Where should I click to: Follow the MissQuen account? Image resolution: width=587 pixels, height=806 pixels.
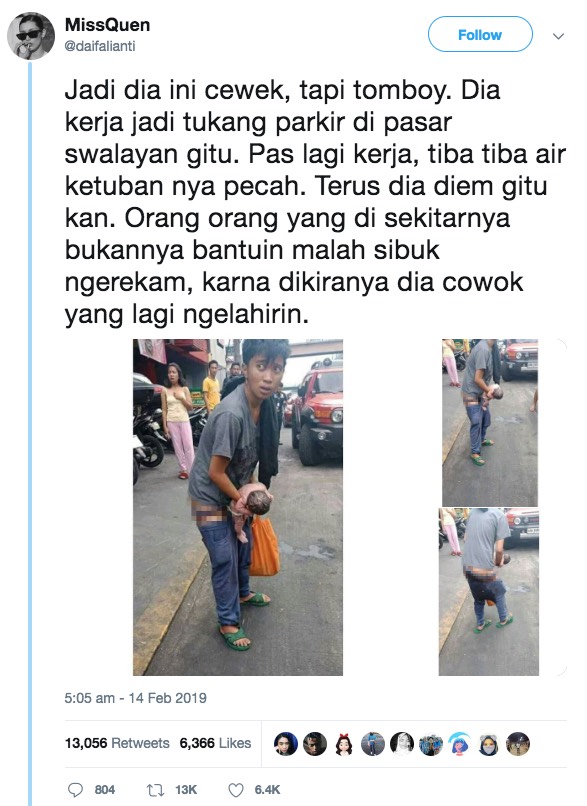click(480, 34)
